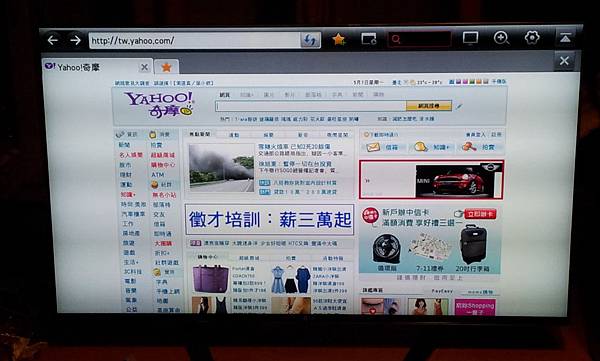Image resolution: width=600 pixels, height=361 pixels.
Task: Click the sidebar header icon above 新聞
Action: 120,134
